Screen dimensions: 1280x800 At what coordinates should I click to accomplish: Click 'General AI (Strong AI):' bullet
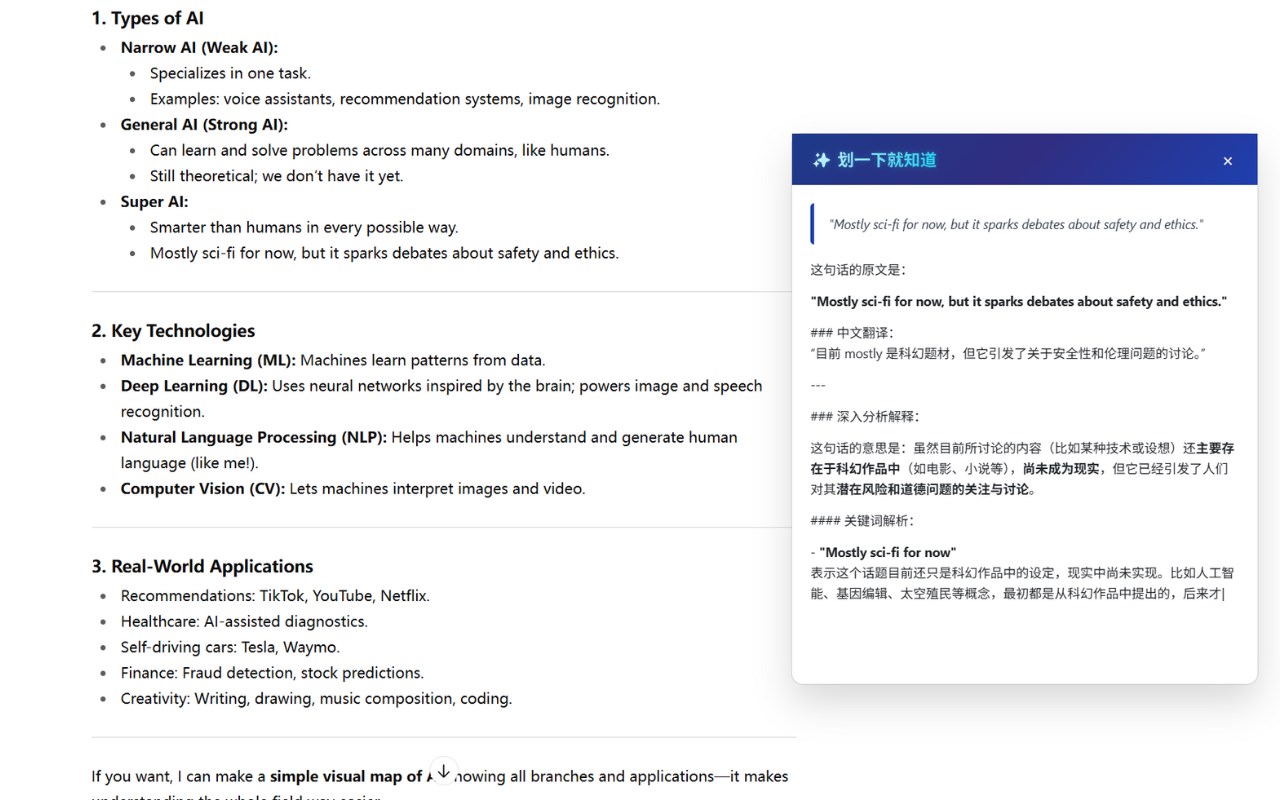(204, 124)
